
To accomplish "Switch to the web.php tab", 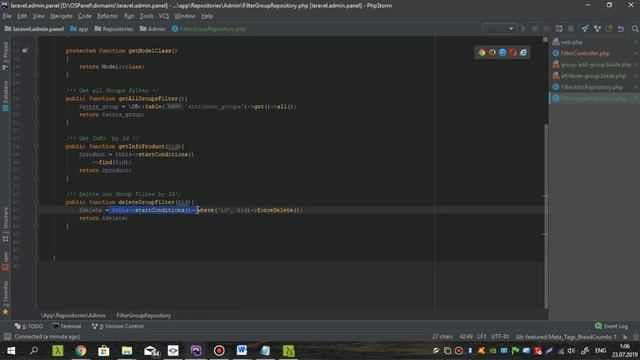I will coord(571,42).
